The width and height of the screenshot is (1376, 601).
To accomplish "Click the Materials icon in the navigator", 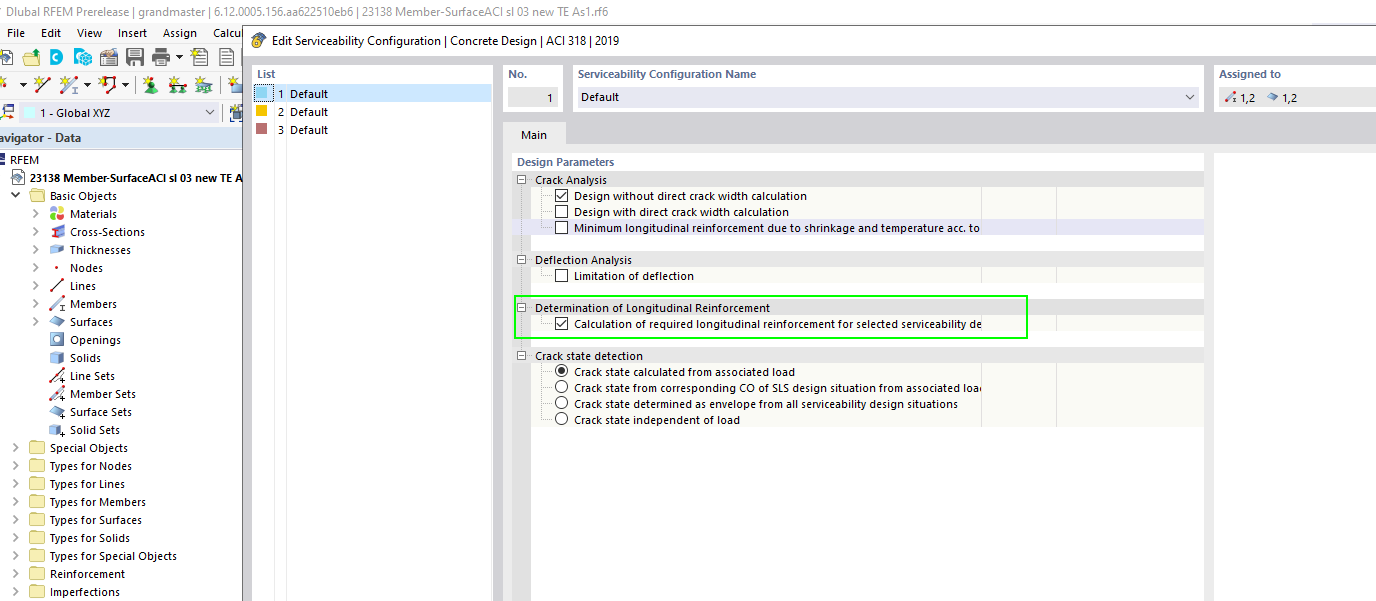I will click(57, 214).
